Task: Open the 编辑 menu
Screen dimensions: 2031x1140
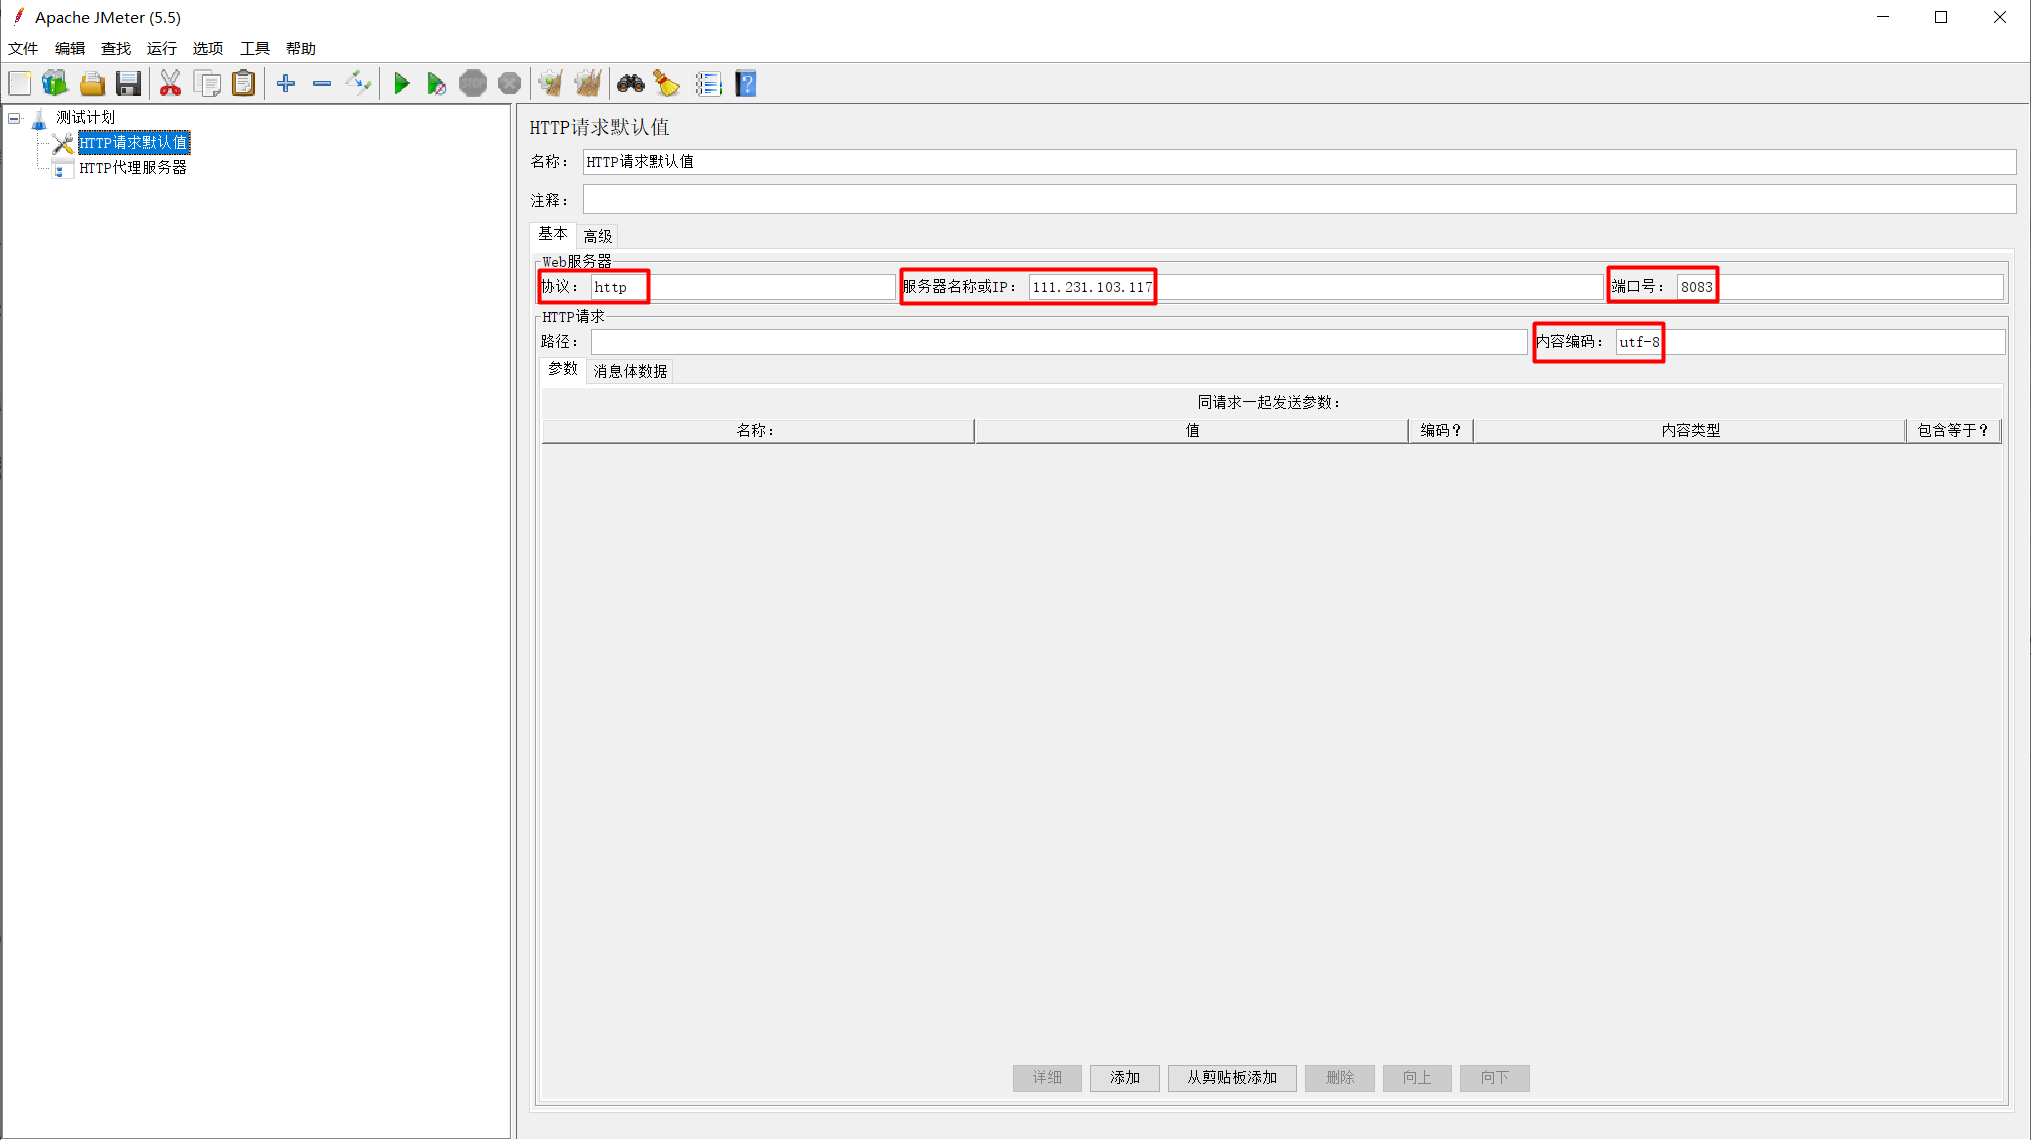Action: [x=70, y=49]
